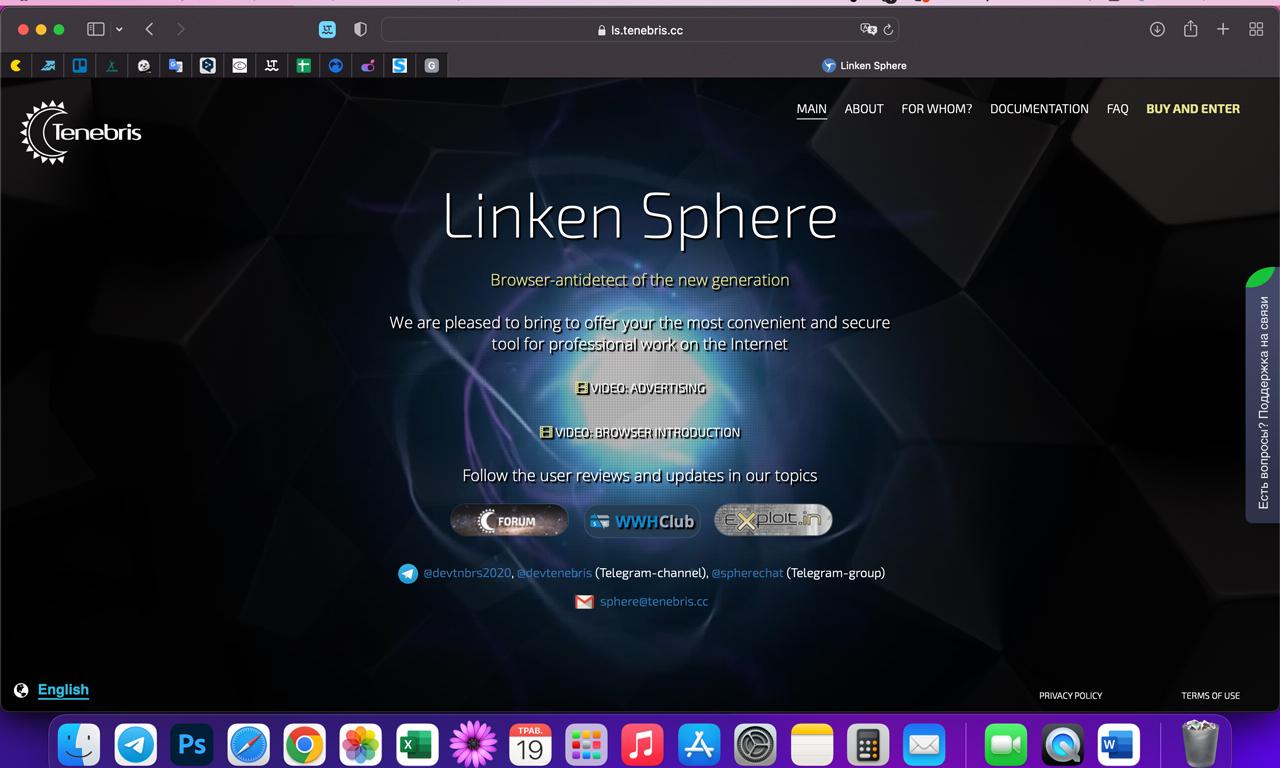Open the Tab Overview grid icon

(1255, 30)
